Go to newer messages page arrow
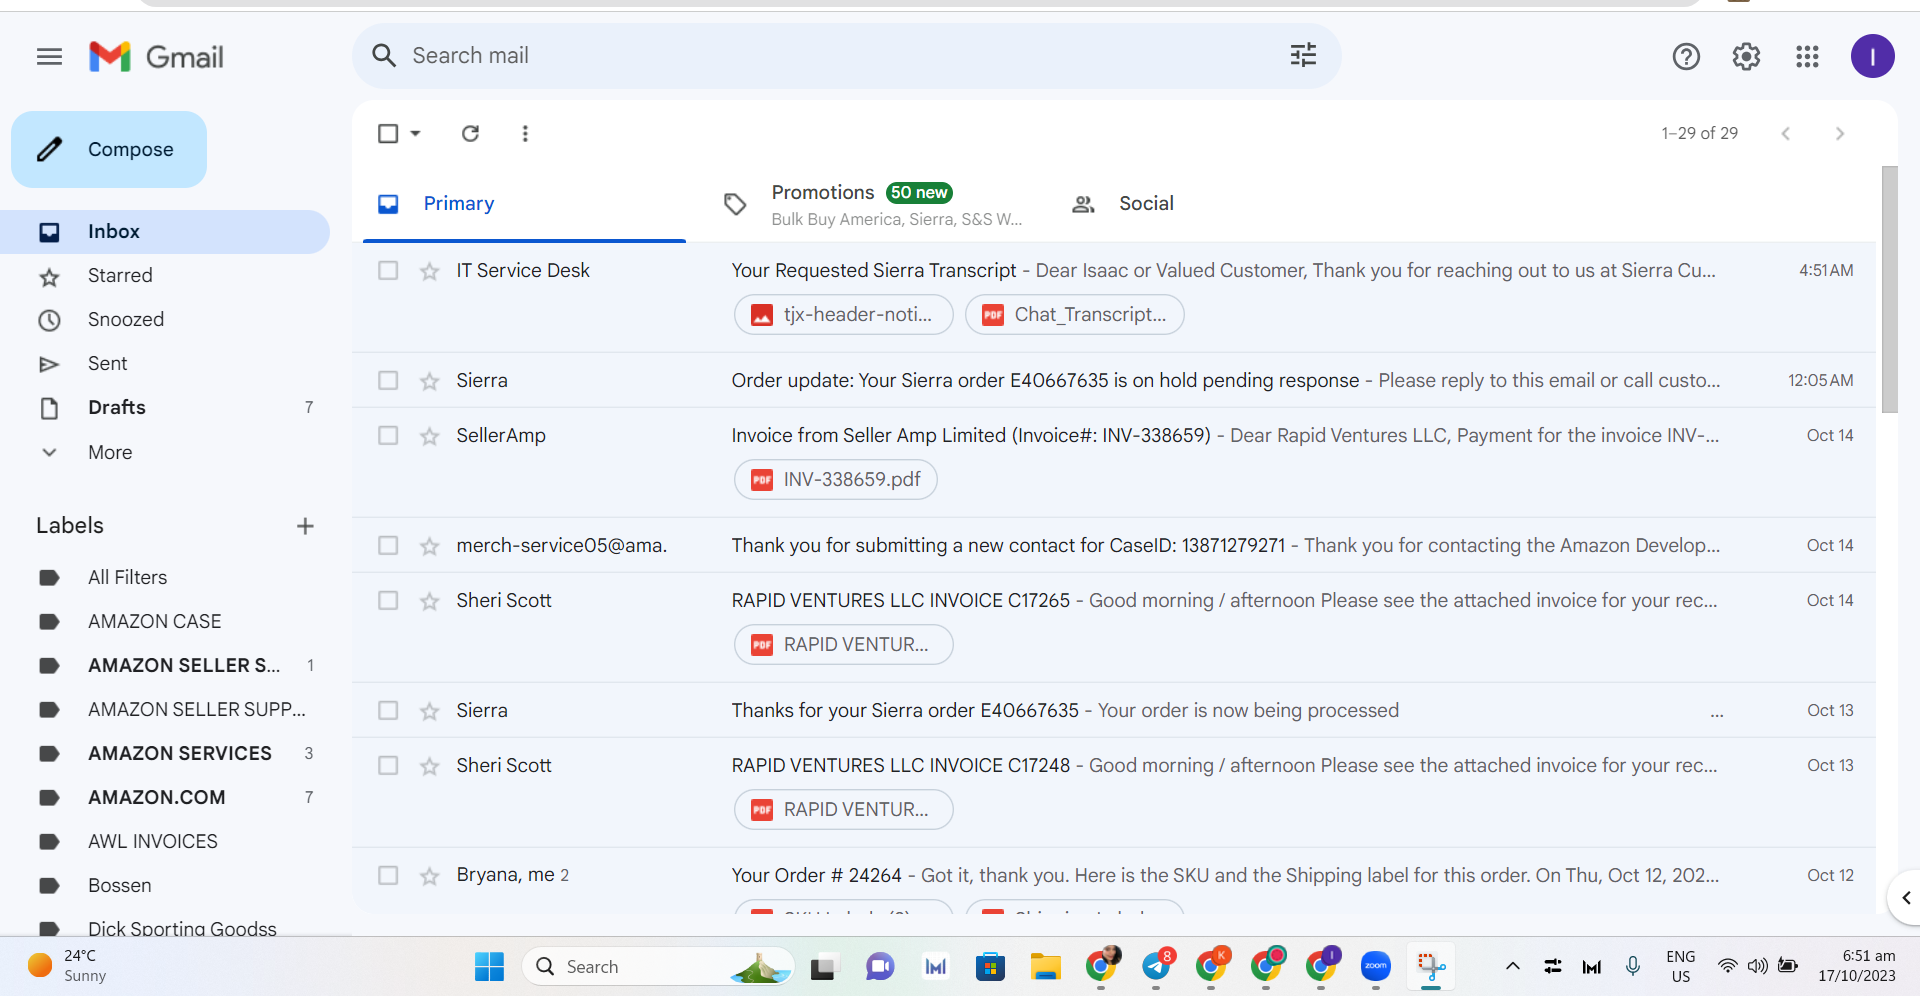The width and height of the screenshot is (1920, 996). [1785, 133]
